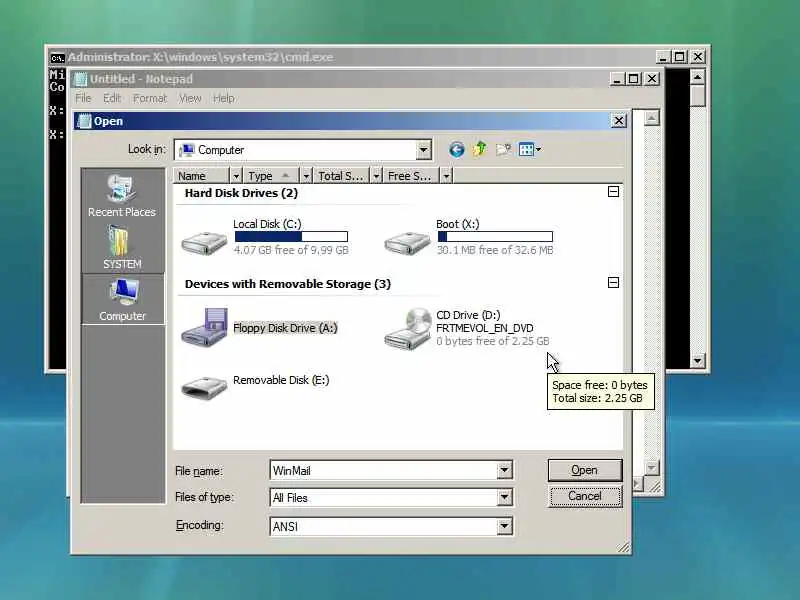The height and width of the screenshot is (600, 800).
Task: Click the cmd.exe window title bar icon
Action: [57, 57]
